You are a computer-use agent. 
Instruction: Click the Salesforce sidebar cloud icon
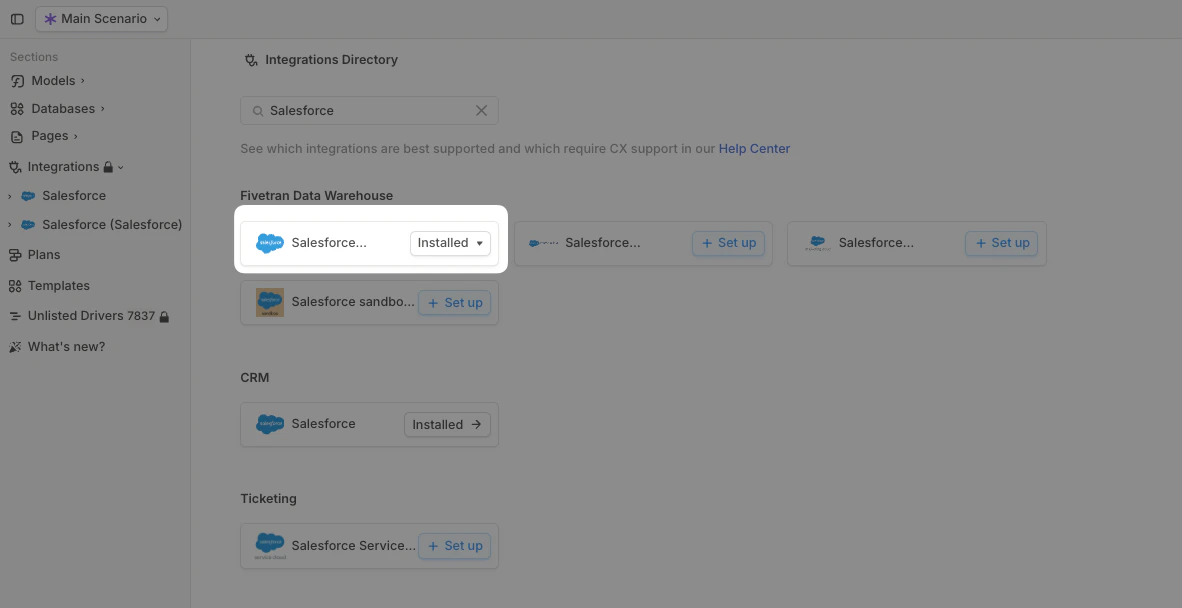point(28,196)
